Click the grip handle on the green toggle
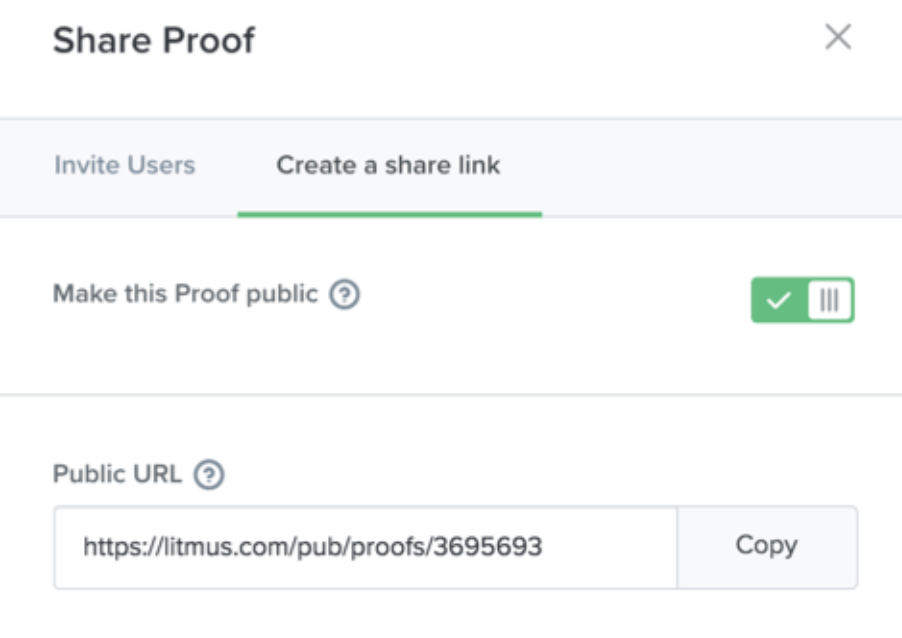Viewport: 902px width, 638px height. coord(829,300)
